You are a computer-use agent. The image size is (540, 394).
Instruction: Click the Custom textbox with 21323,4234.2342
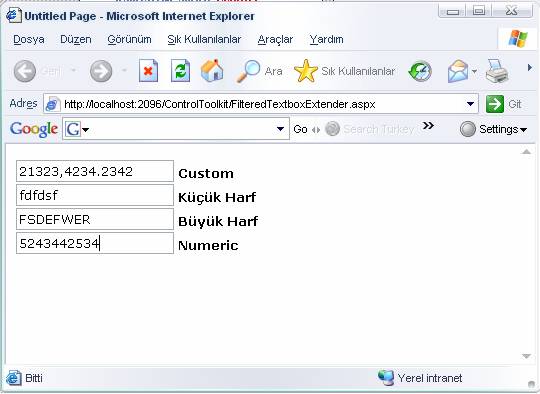coord(95,171)
